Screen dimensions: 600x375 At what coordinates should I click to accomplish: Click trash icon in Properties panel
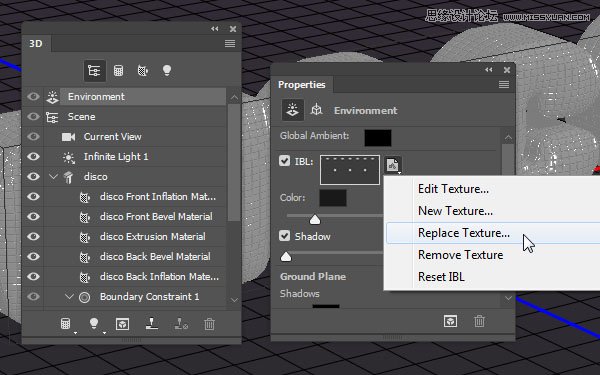479,321
